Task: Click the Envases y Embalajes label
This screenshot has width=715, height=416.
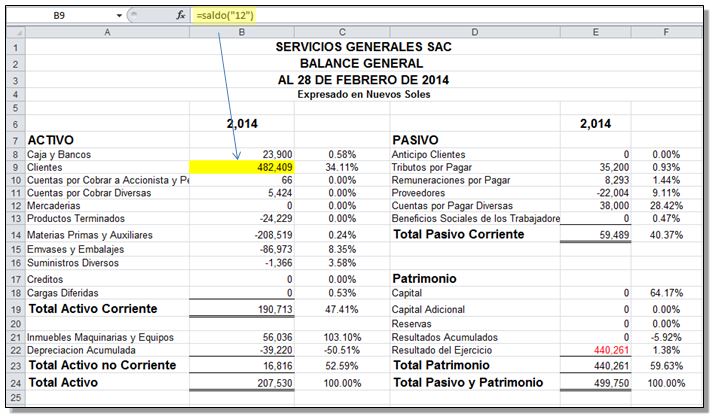Action: tap(75, 250)
